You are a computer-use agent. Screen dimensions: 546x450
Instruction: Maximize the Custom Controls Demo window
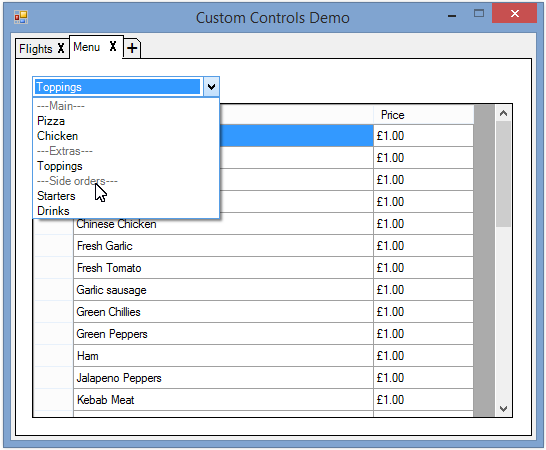click(x=479, y=14)
